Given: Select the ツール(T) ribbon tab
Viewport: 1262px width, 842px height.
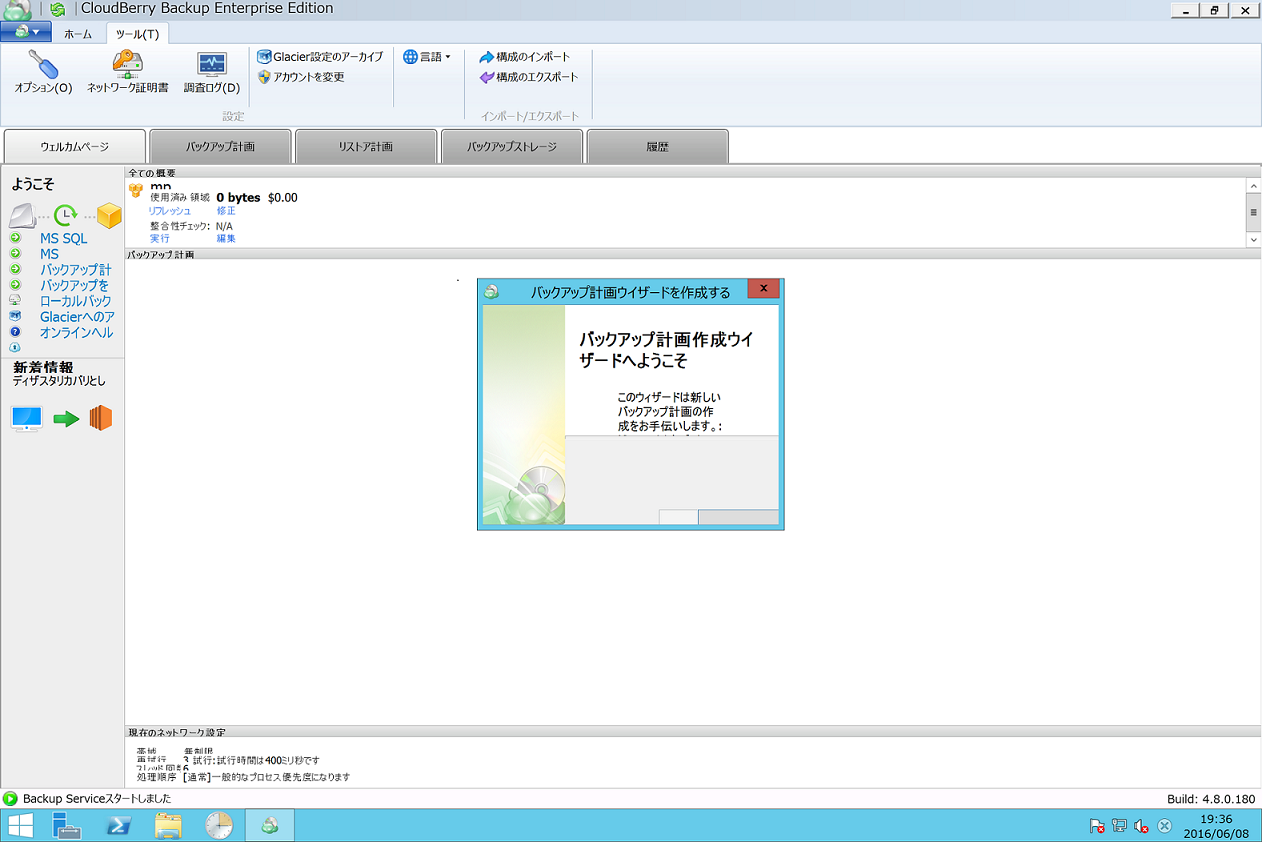Looking at the screenshot, I should click(137, 34).
